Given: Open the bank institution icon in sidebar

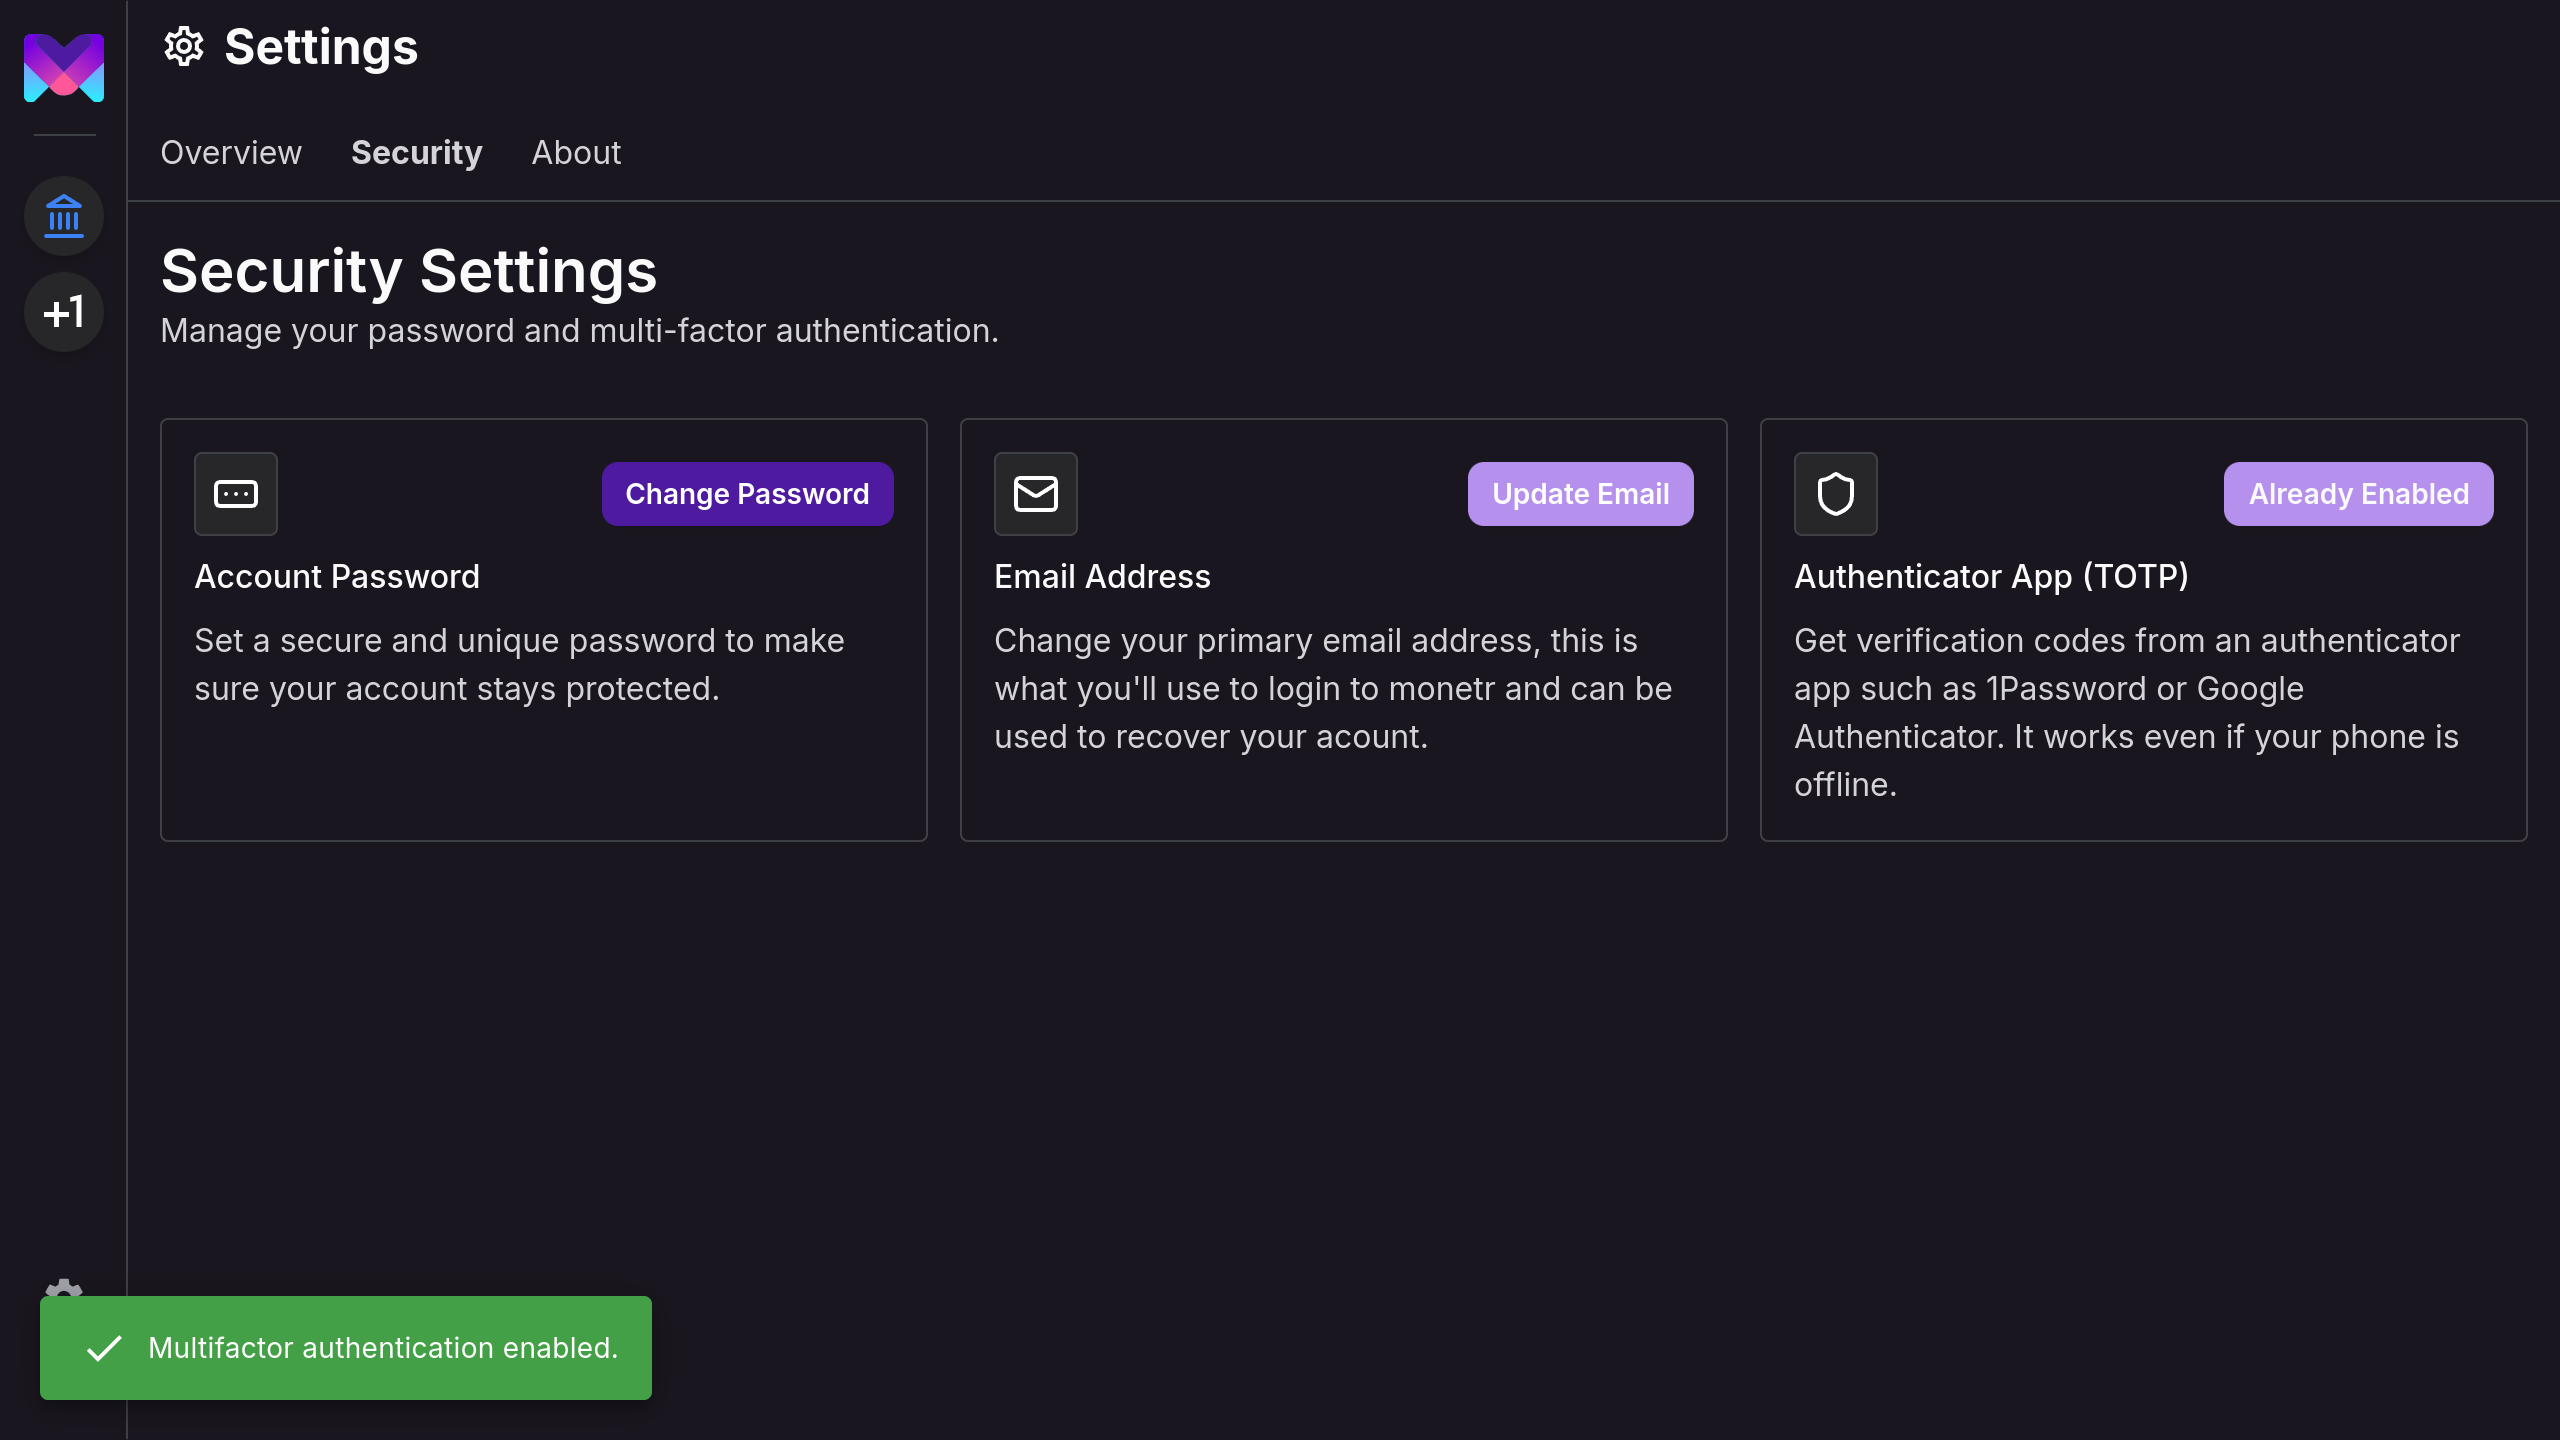Looking at the screenshot, I should pyautogui.click(x=64, y=216).
